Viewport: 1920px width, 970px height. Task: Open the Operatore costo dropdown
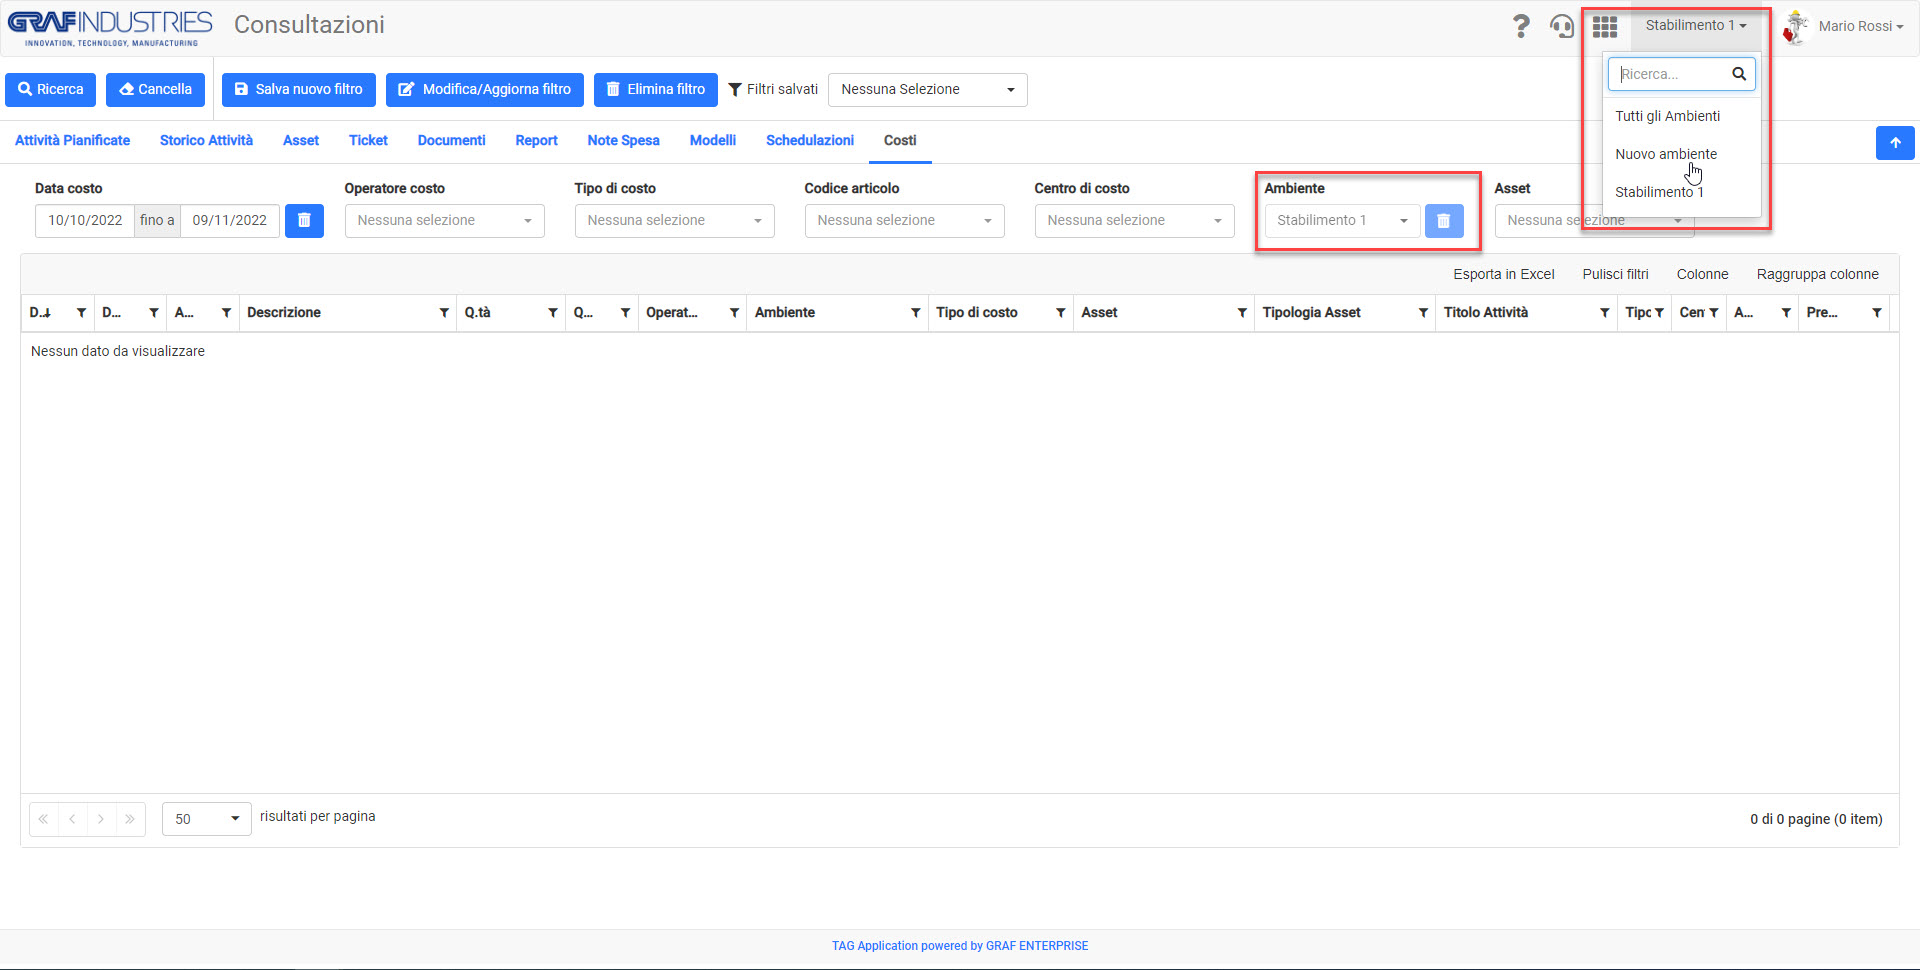[444, 220]
